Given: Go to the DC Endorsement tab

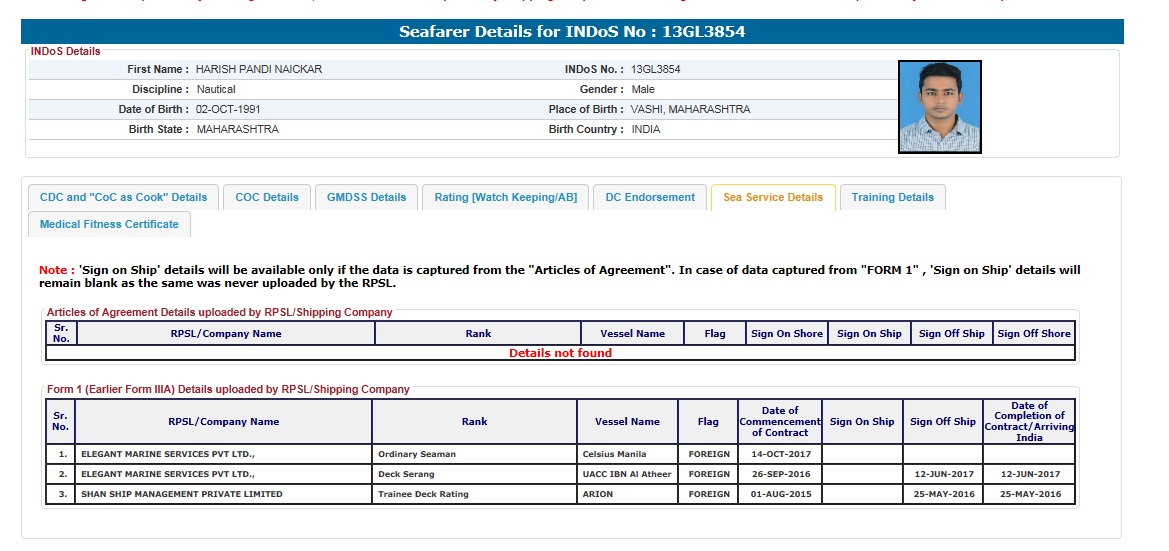Looking at the screenshot, I should pyautogui.click(x=650, y=197).
